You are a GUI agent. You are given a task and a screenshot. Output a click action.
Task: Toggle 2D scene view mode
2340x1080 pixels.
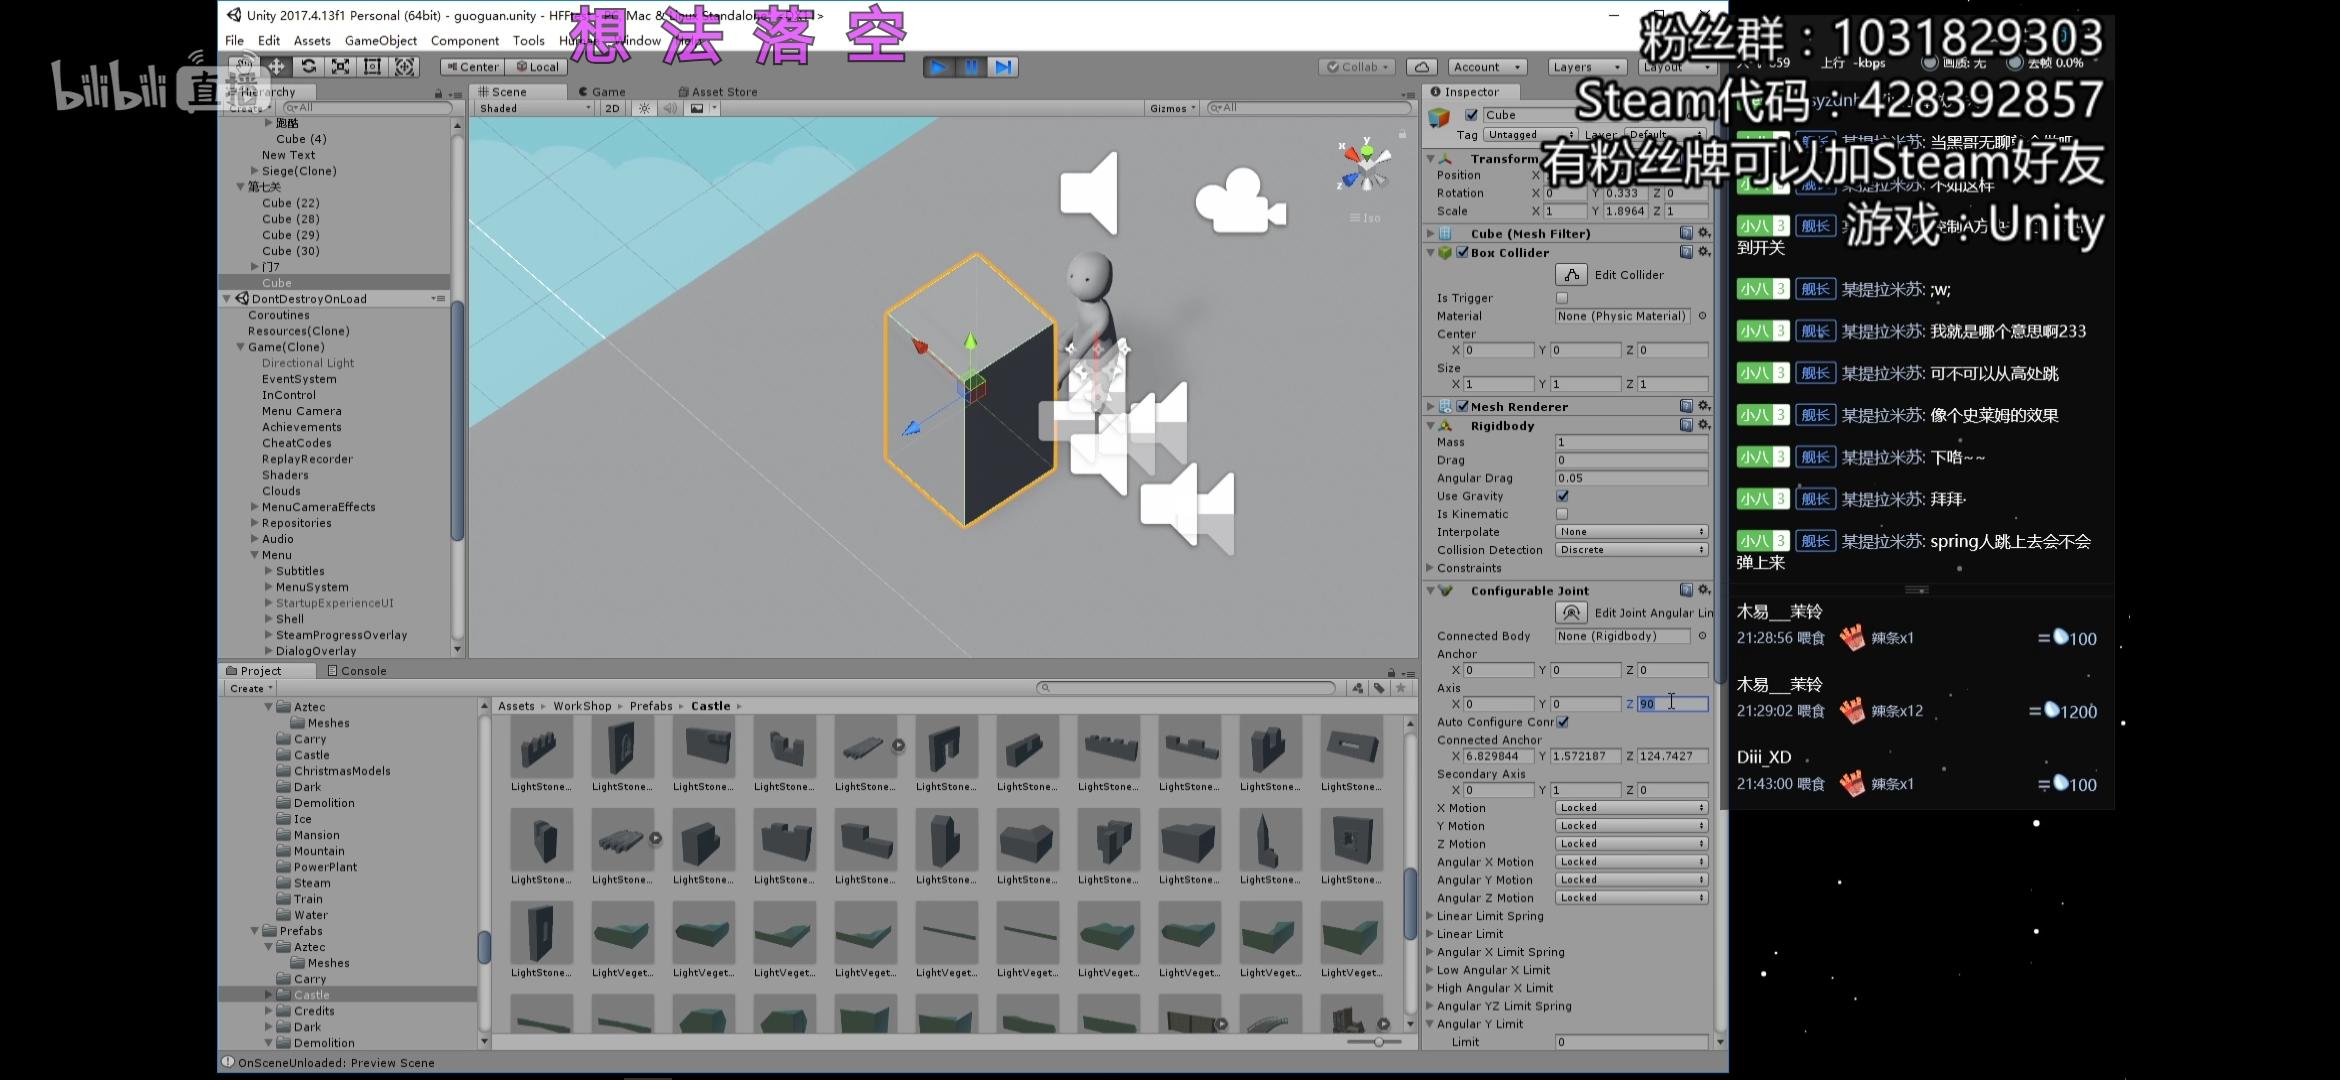[612, 108]
